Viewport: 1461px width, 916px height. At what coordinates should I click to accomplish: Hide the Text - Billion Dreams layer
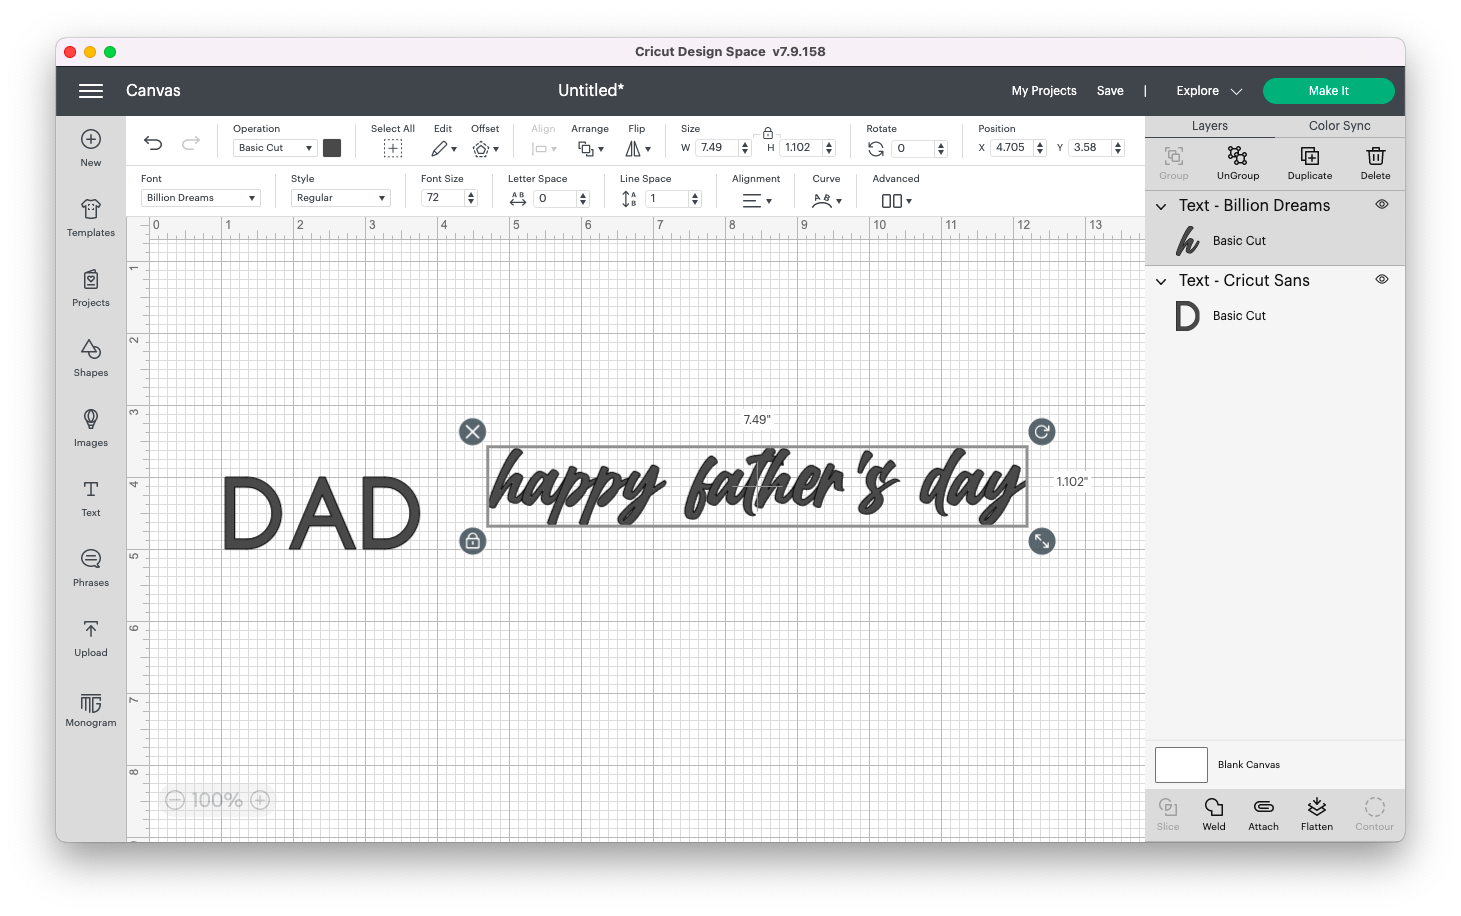click(x=1382, y=204)
